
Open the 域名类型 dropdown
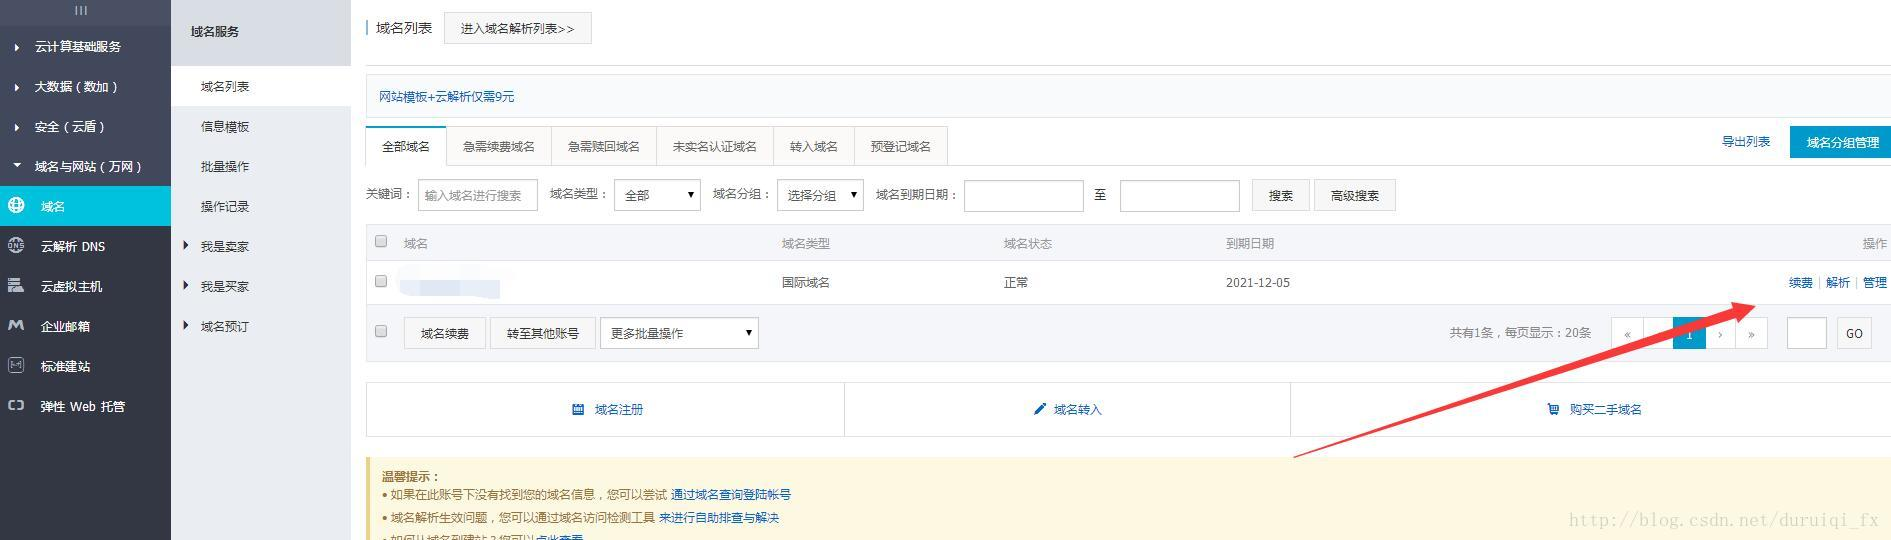point(657,195)
